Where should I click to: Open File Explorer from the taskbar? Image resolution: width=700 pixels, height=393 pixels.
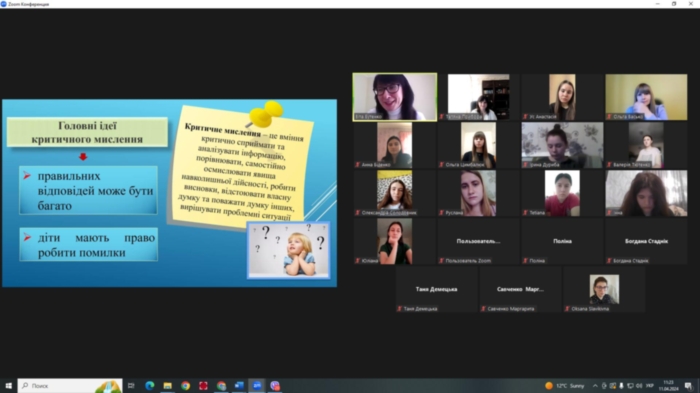click(x=167, y=386)
